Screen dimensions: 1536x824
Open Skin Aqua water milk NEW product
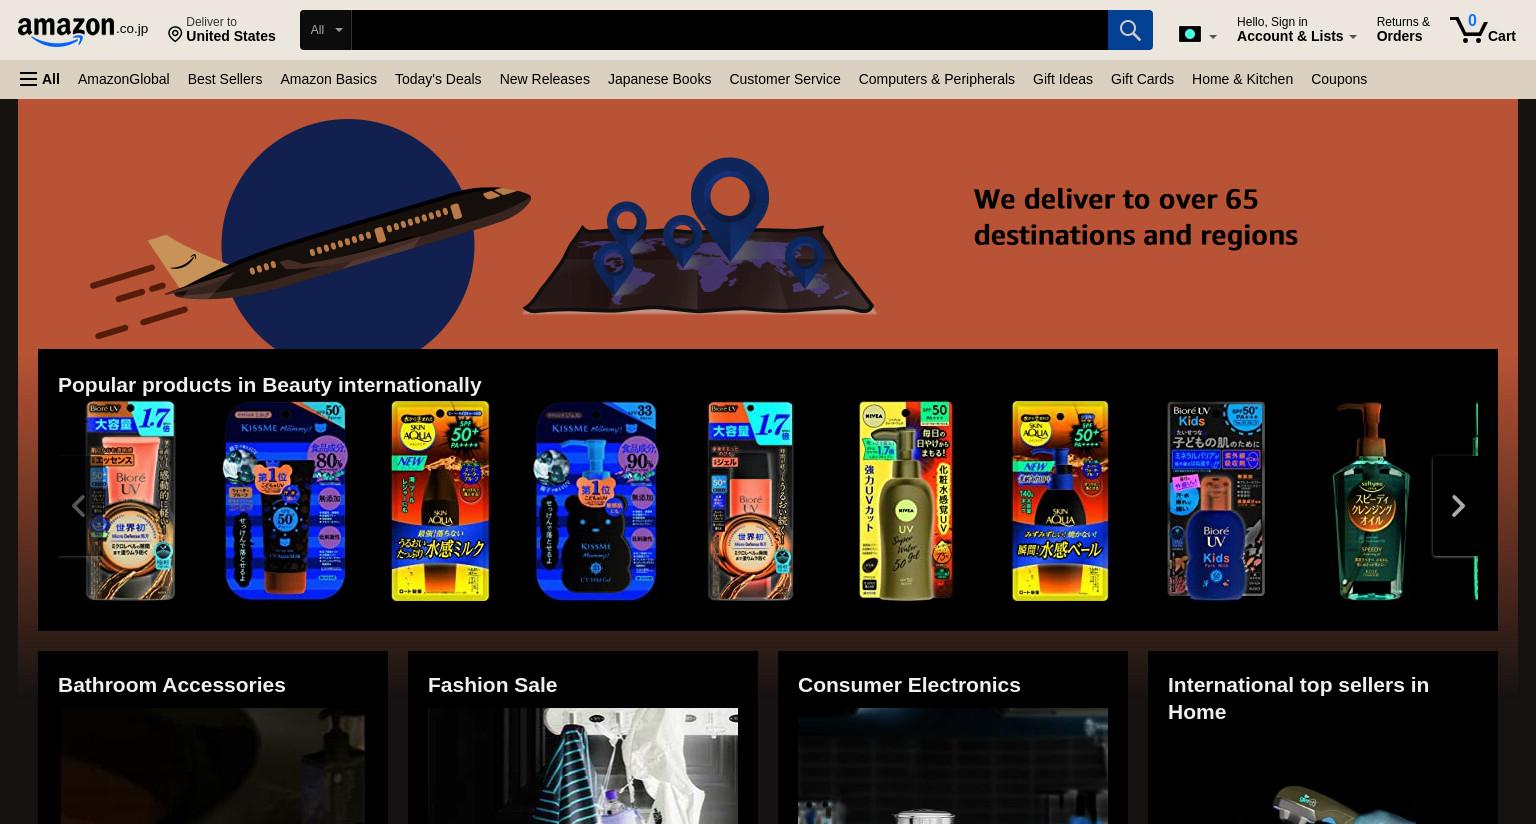point(440,501)
